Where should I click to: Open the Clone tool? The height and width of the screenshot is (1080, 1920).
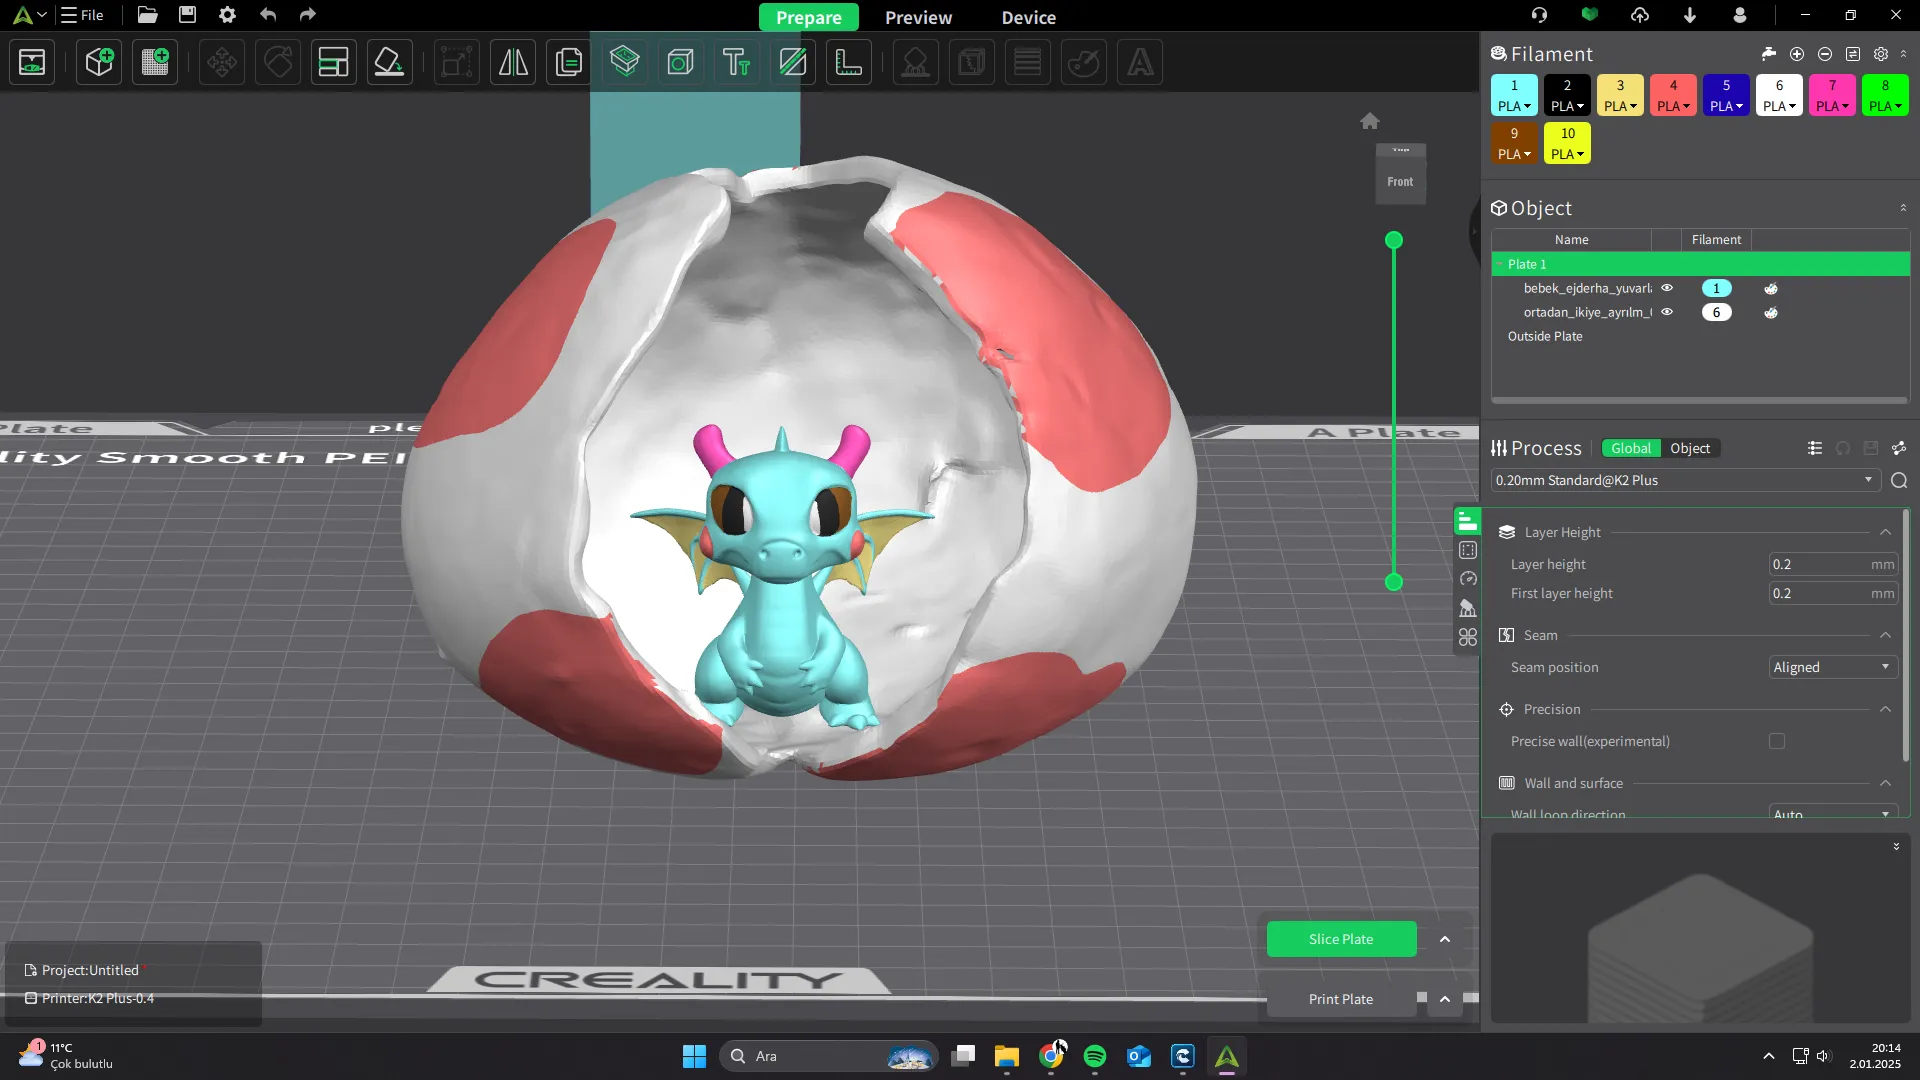[568, 62]
